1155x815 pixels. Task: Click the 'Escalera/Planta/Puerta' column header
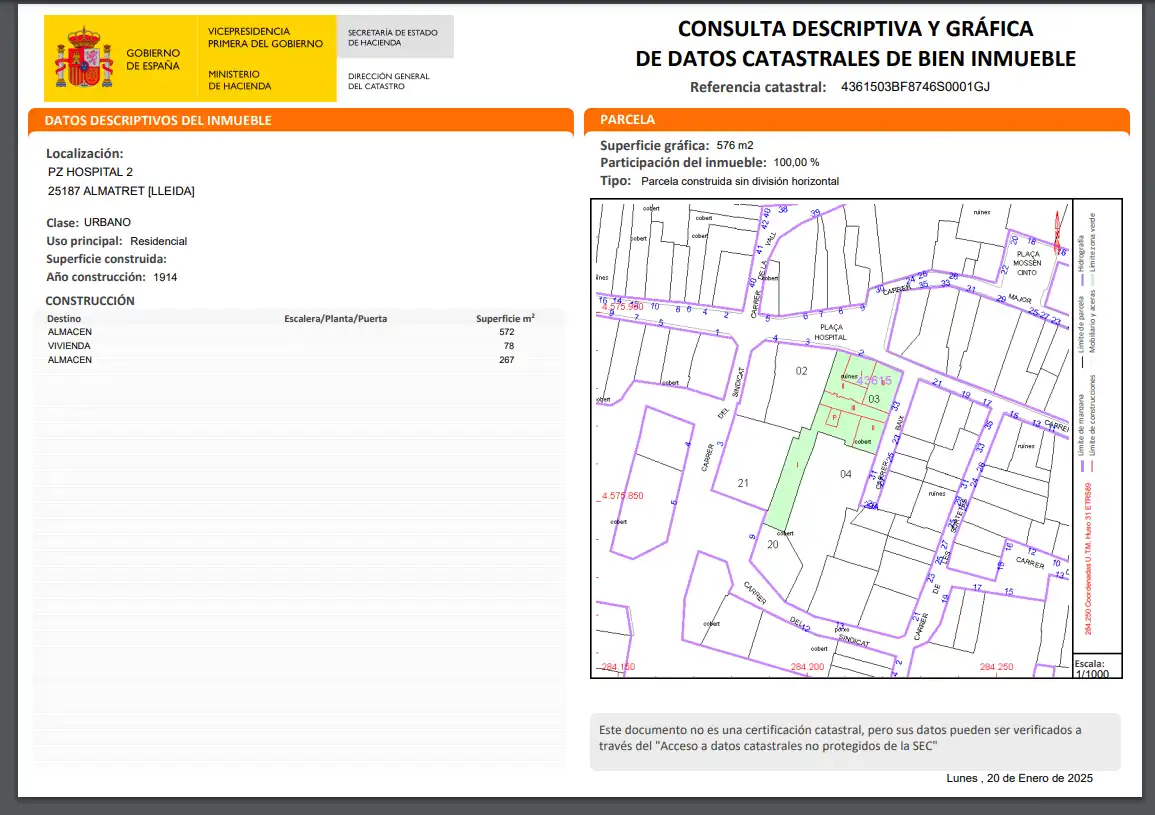pos(335,318)
